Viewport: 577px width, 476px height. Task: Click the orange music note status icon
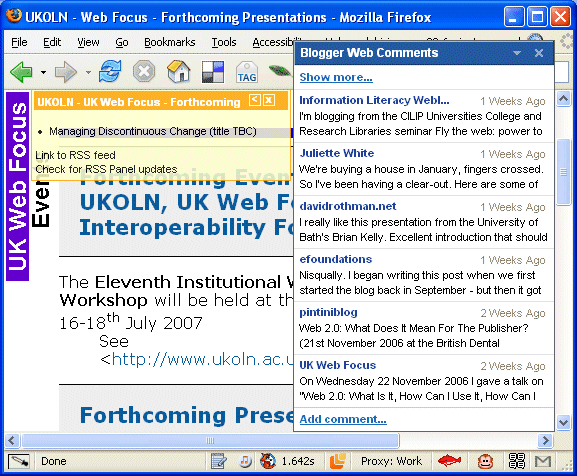tap(245, 461)
